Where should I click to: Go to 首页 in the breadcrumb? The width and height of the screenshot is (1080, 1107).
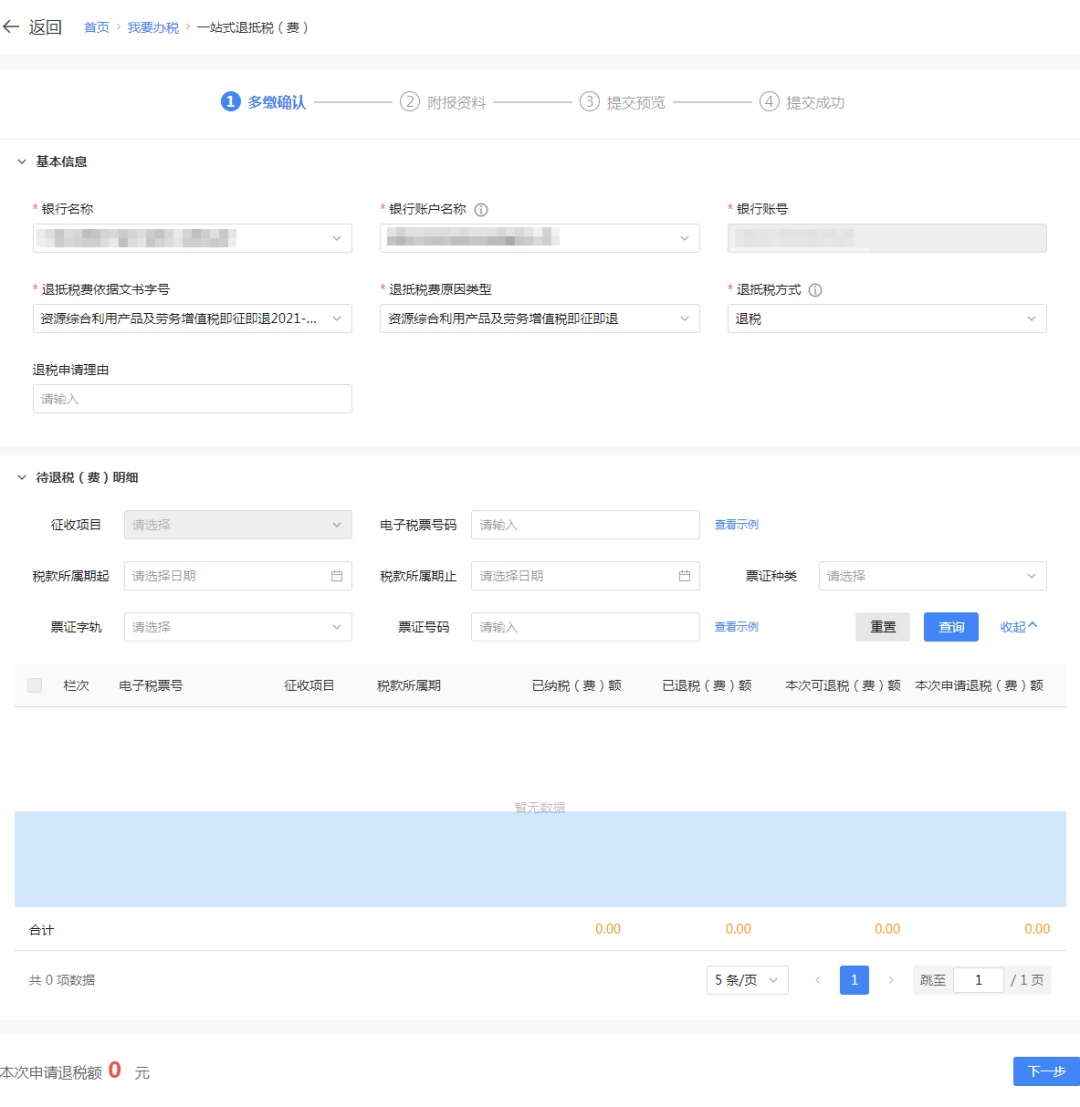pos(96,28)
